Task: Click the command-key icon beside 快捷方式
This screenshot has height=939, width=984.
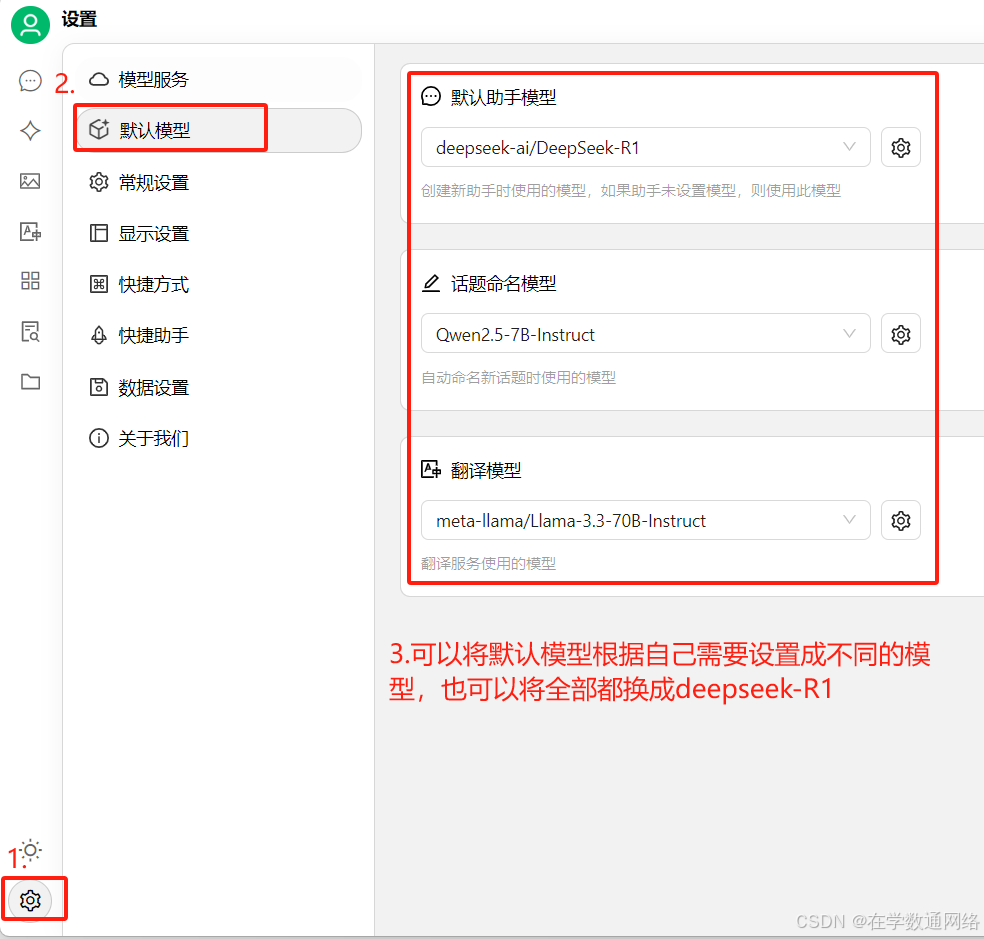Action: [99, 284]
